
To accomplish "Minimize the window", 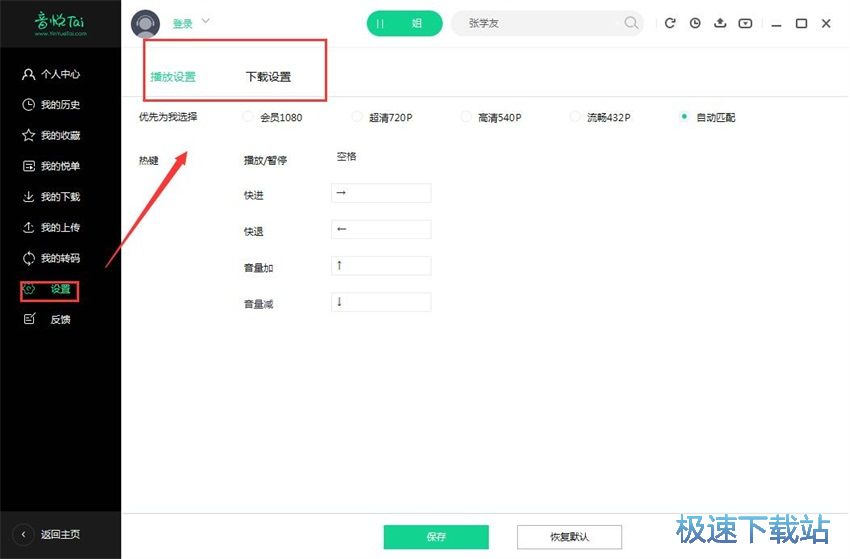I will [776, 24].
